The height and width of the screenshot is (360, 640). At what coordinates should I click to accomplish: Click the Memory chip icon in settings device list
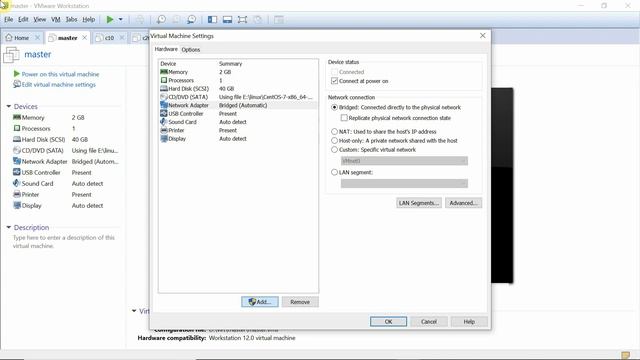164,72
